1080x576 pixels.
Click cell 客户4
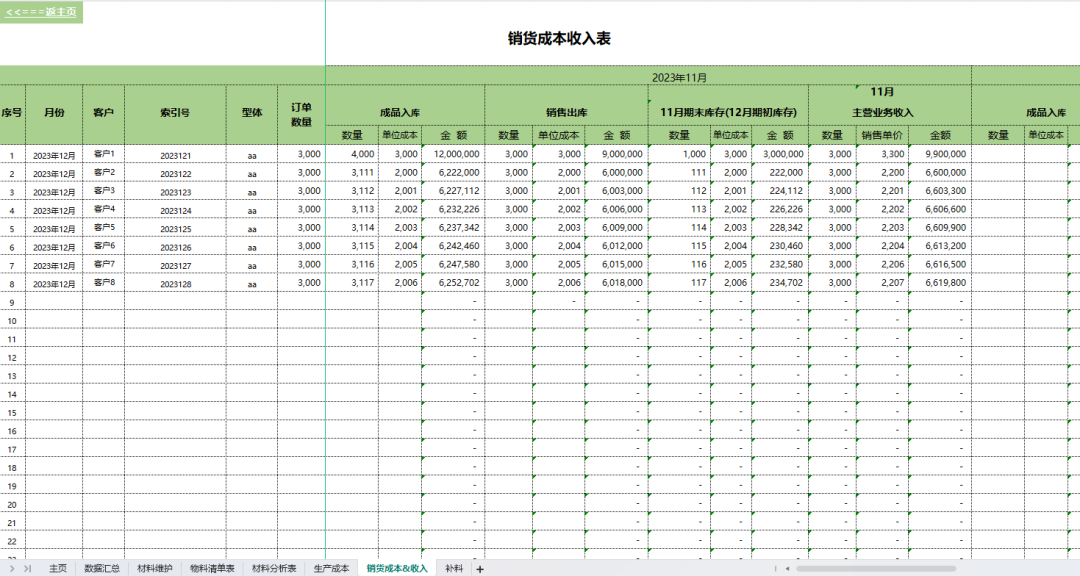[x=104, y=209]
